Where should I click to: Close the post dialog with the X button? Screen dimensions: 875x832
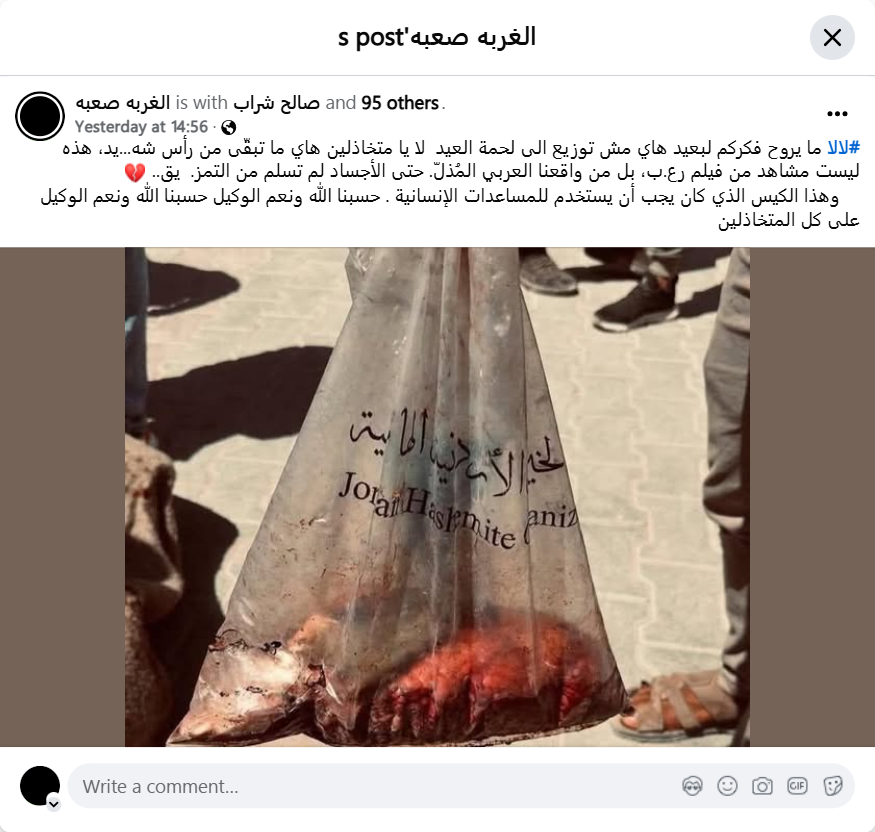point(832,37)
